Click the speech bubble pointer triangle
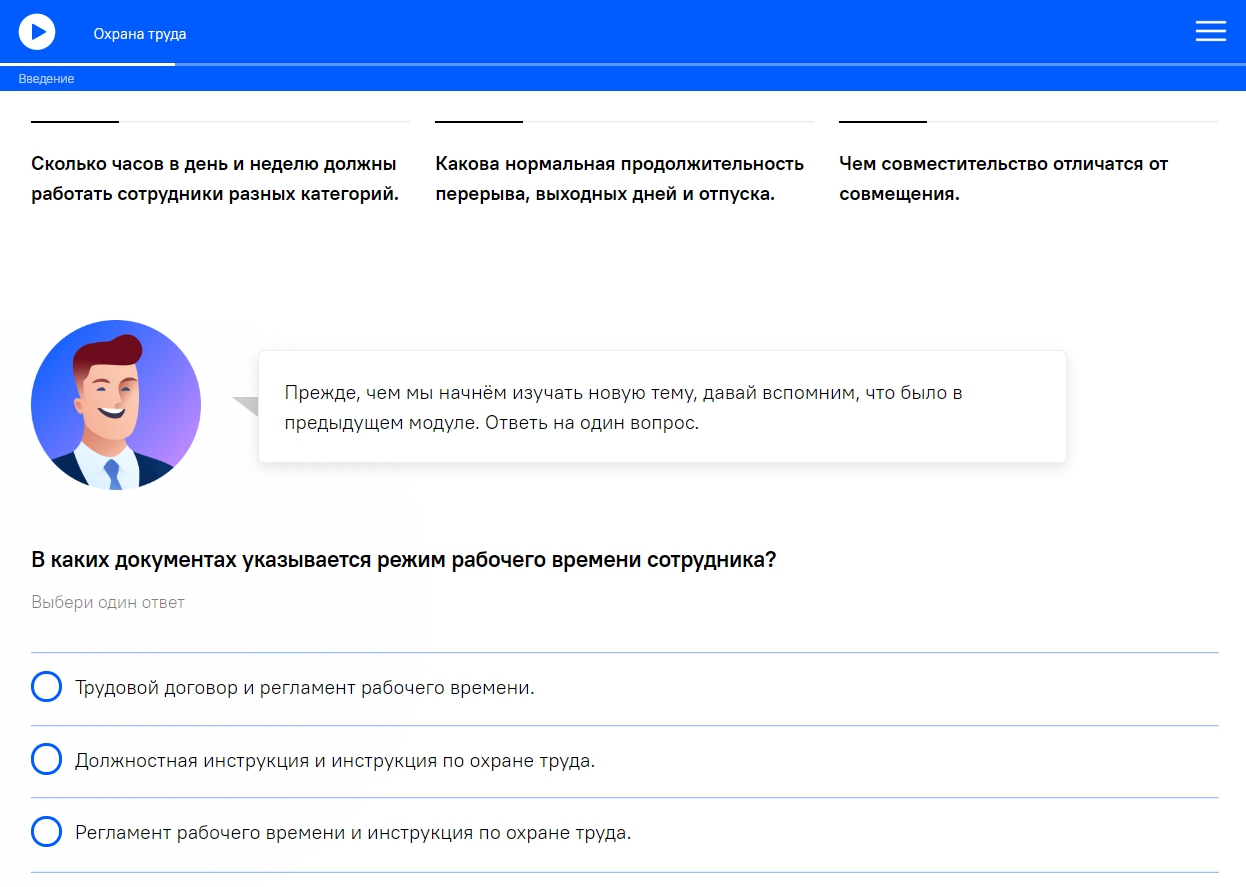Image resolution: width=1246 pixels, height=887 pixels. pos(247,405)
